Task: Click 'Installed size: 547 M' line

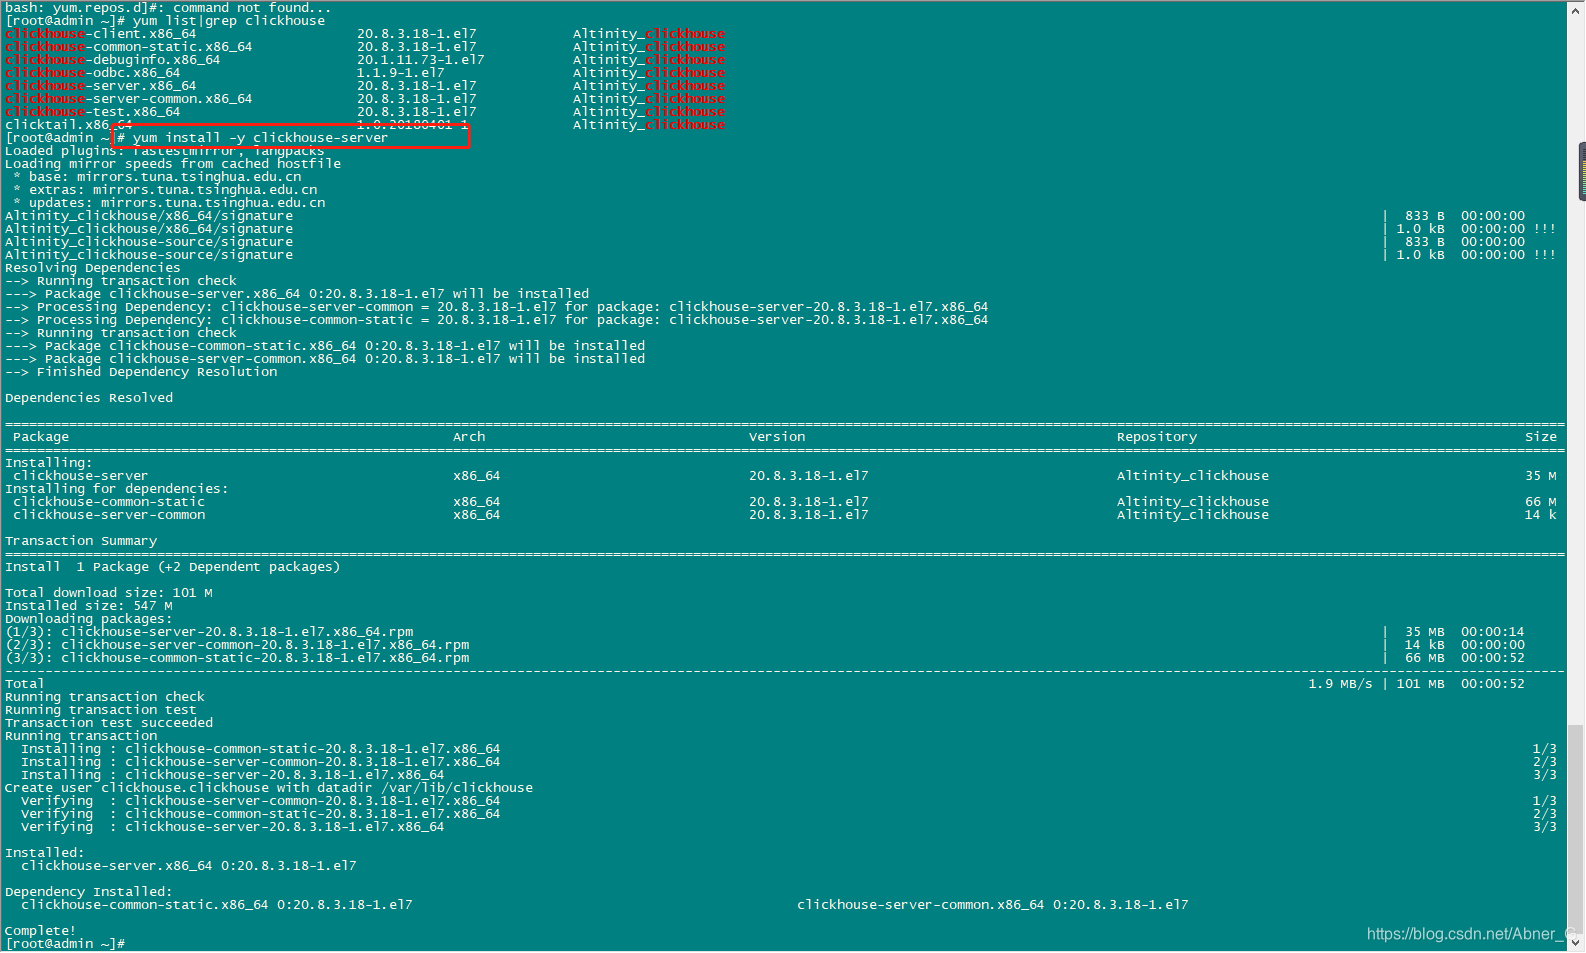Action: tap(89, 605)
